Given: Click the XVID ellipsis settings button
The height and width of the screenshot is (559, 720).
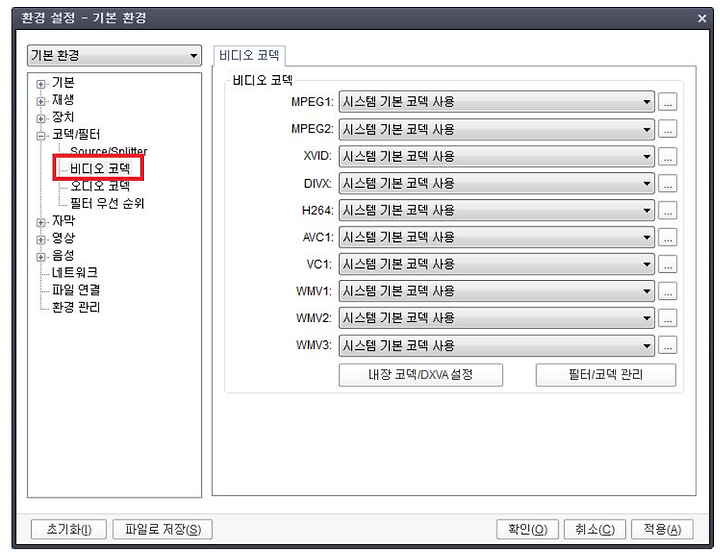Looking at the screenshot, I should pyautogui.click(x=668, y=156).
